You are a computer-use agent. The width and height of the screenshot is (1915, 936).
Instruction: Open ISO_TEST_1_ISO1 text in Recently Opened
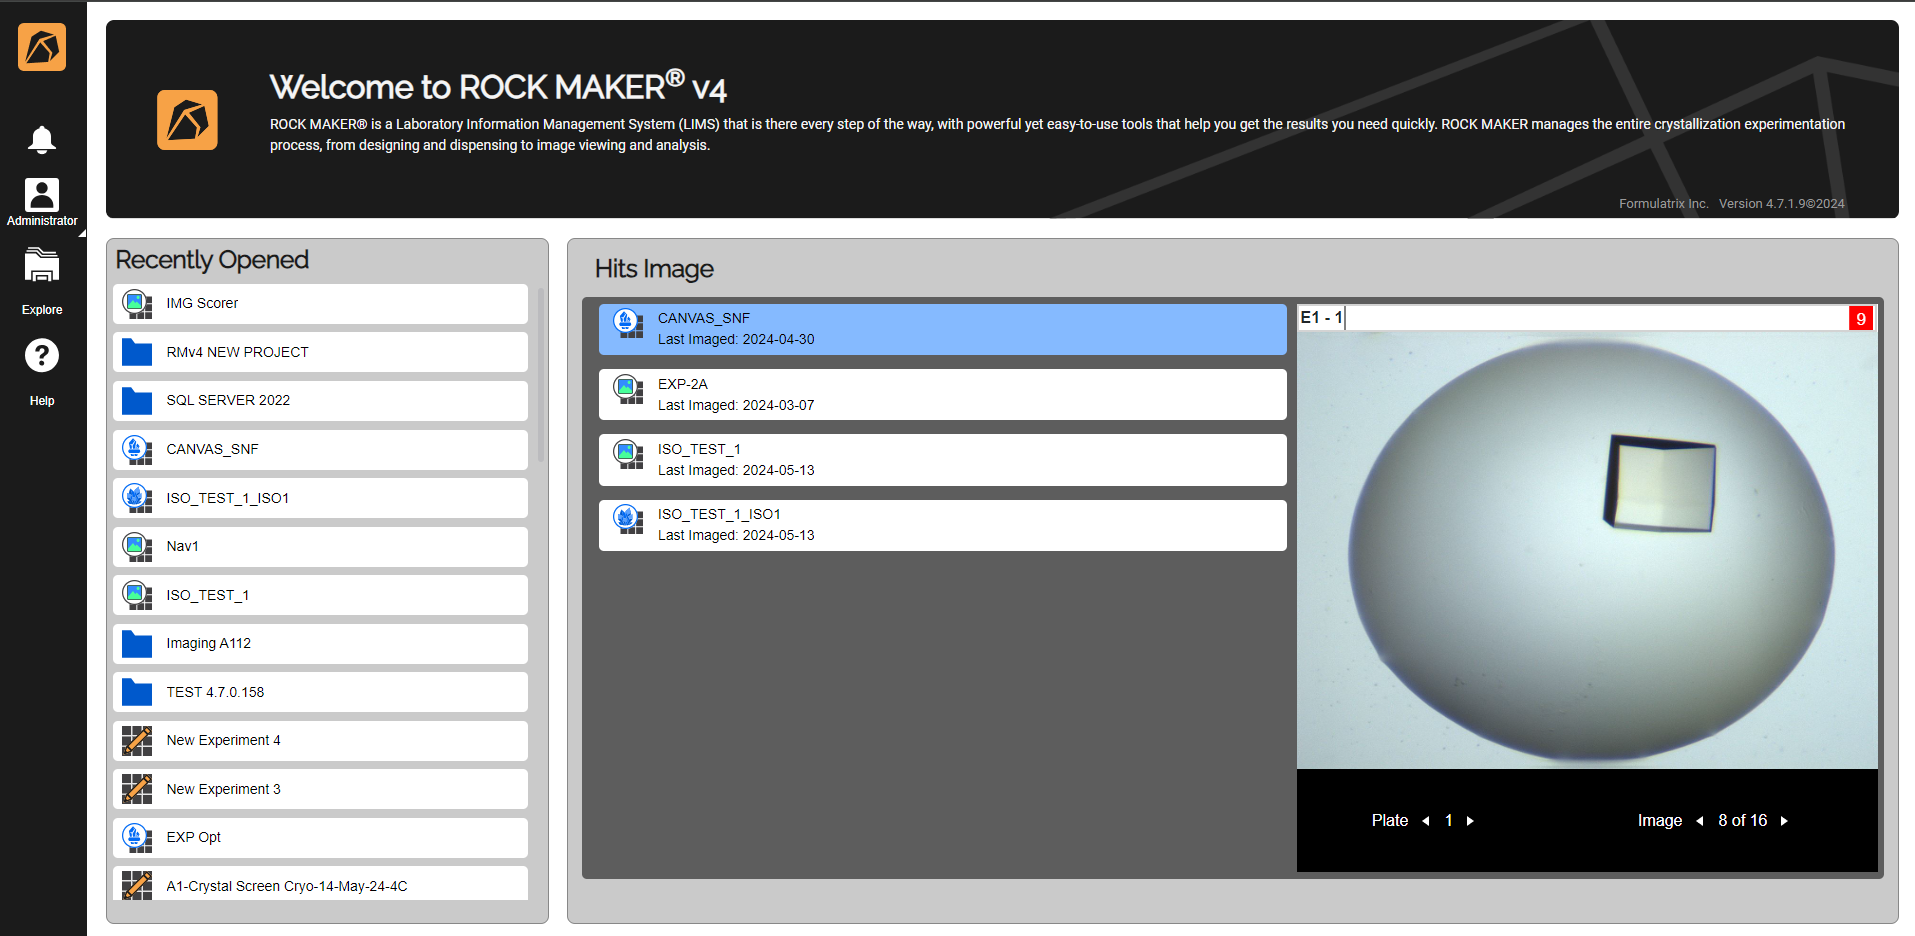point(227,498)
